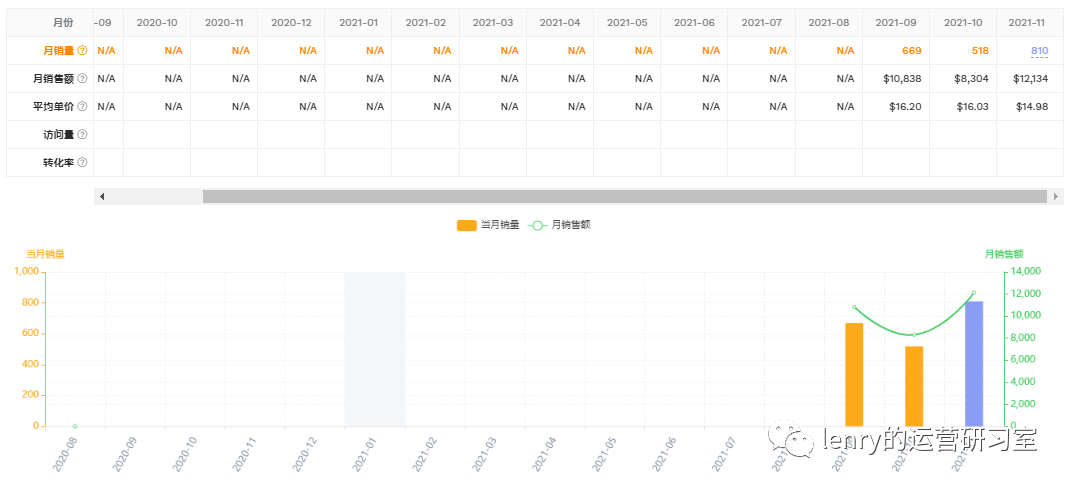Image resolution: width=1072 pixels, height=489 pixels.
Task: Click the 14,000 right axis label
Action: coord(1026,272)
